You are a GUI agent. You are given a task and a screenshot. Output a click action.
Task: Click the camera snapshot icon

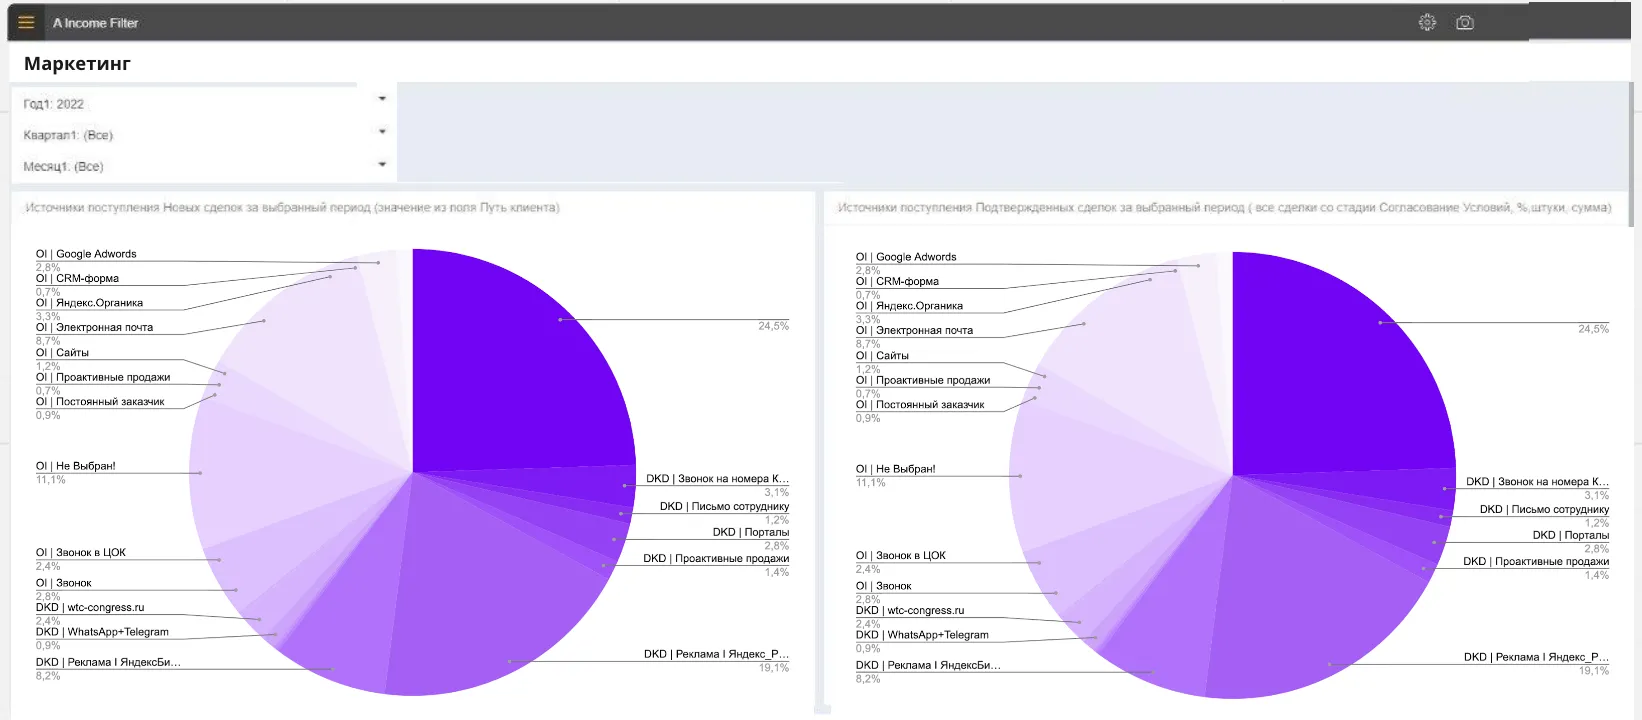pyautogui.click(x=1465, y=22)
